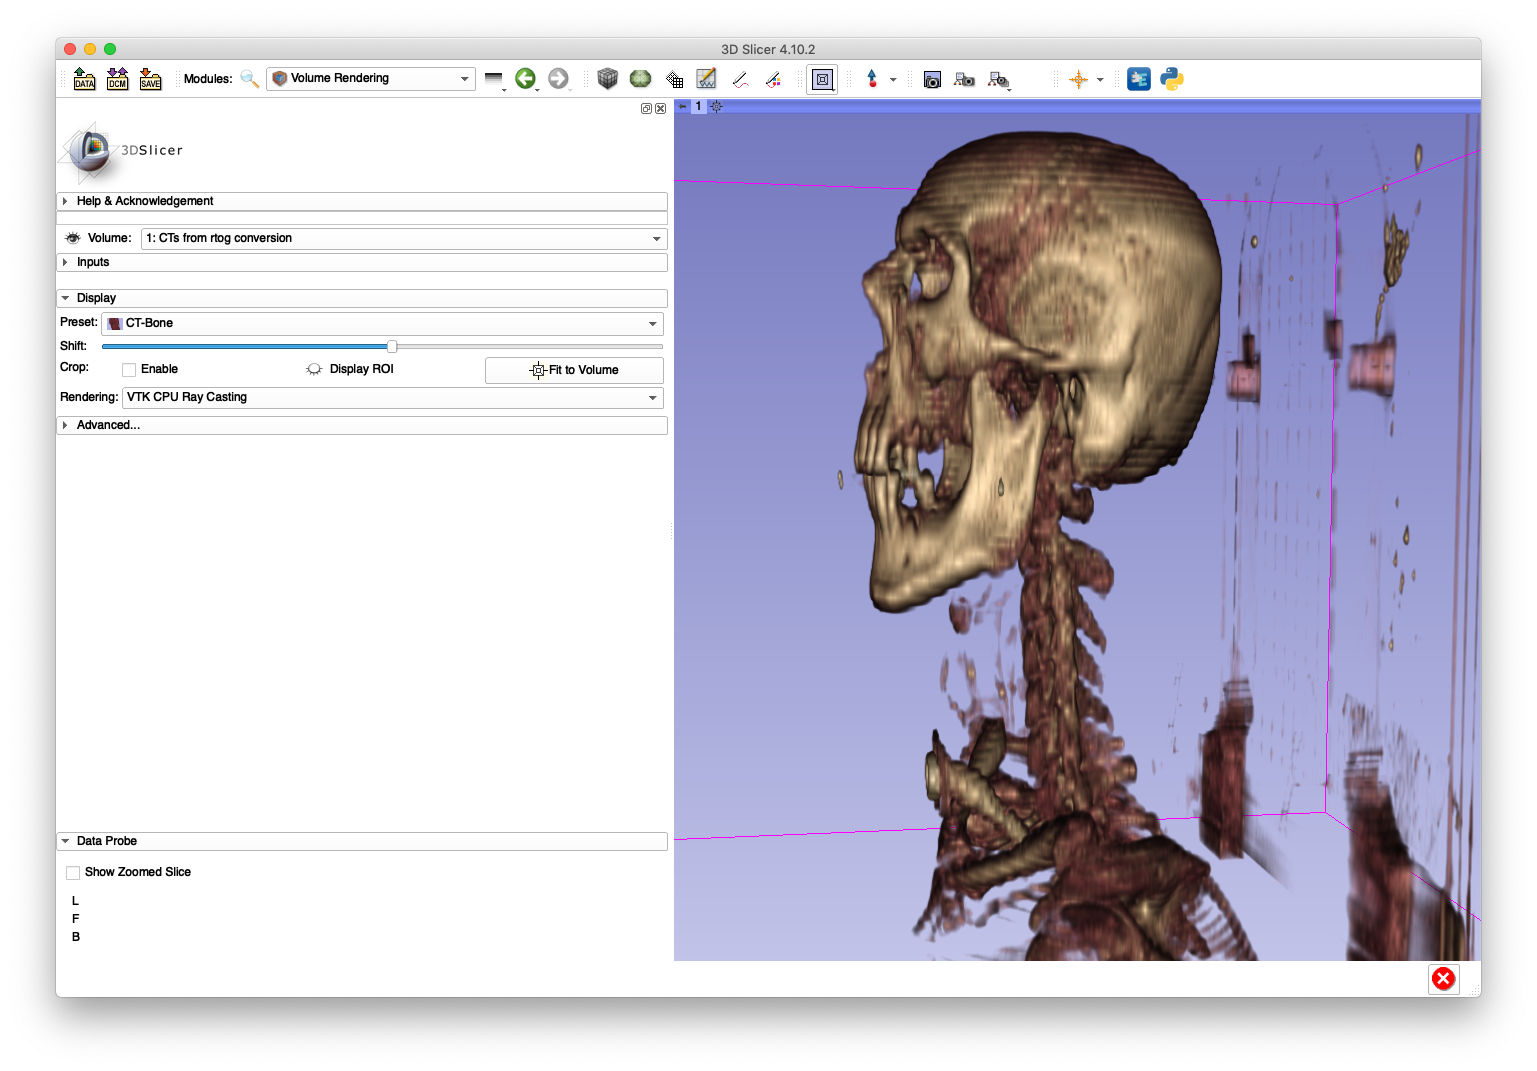Open the Python interactor icon
The width and height of the screenshot is (1537, 1071).
tap(1170, 78)
